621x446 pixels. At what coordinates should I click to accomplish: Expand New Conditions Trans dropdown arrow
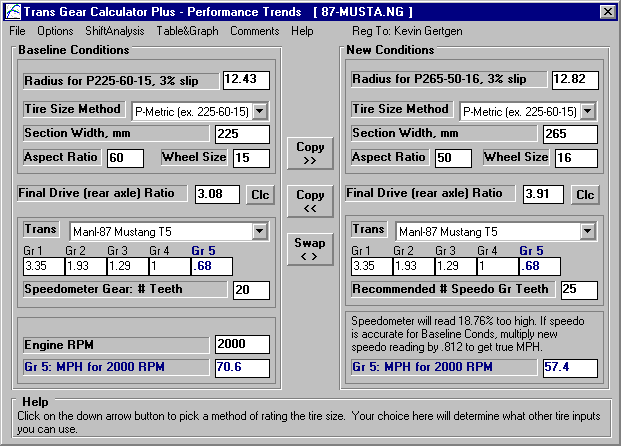pyautogui.click(x=588, y=231)
